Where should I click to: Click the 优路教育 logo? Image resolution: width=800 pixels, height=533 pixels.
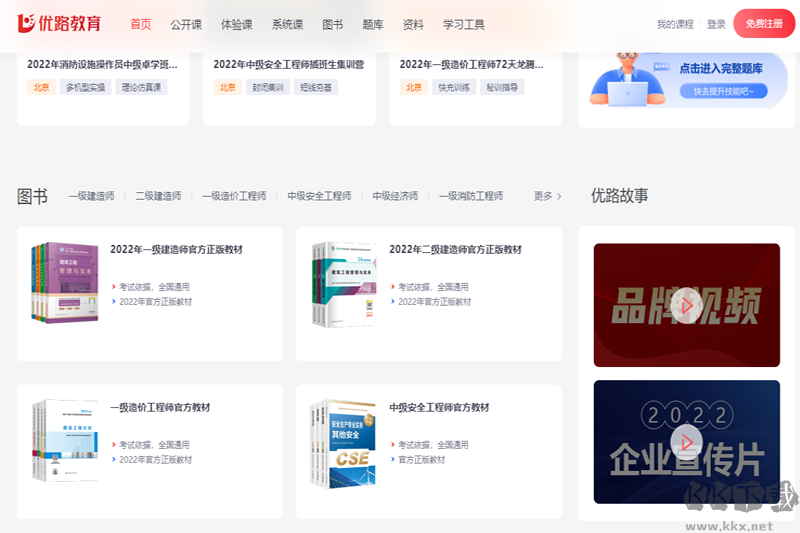coord(59,23)
